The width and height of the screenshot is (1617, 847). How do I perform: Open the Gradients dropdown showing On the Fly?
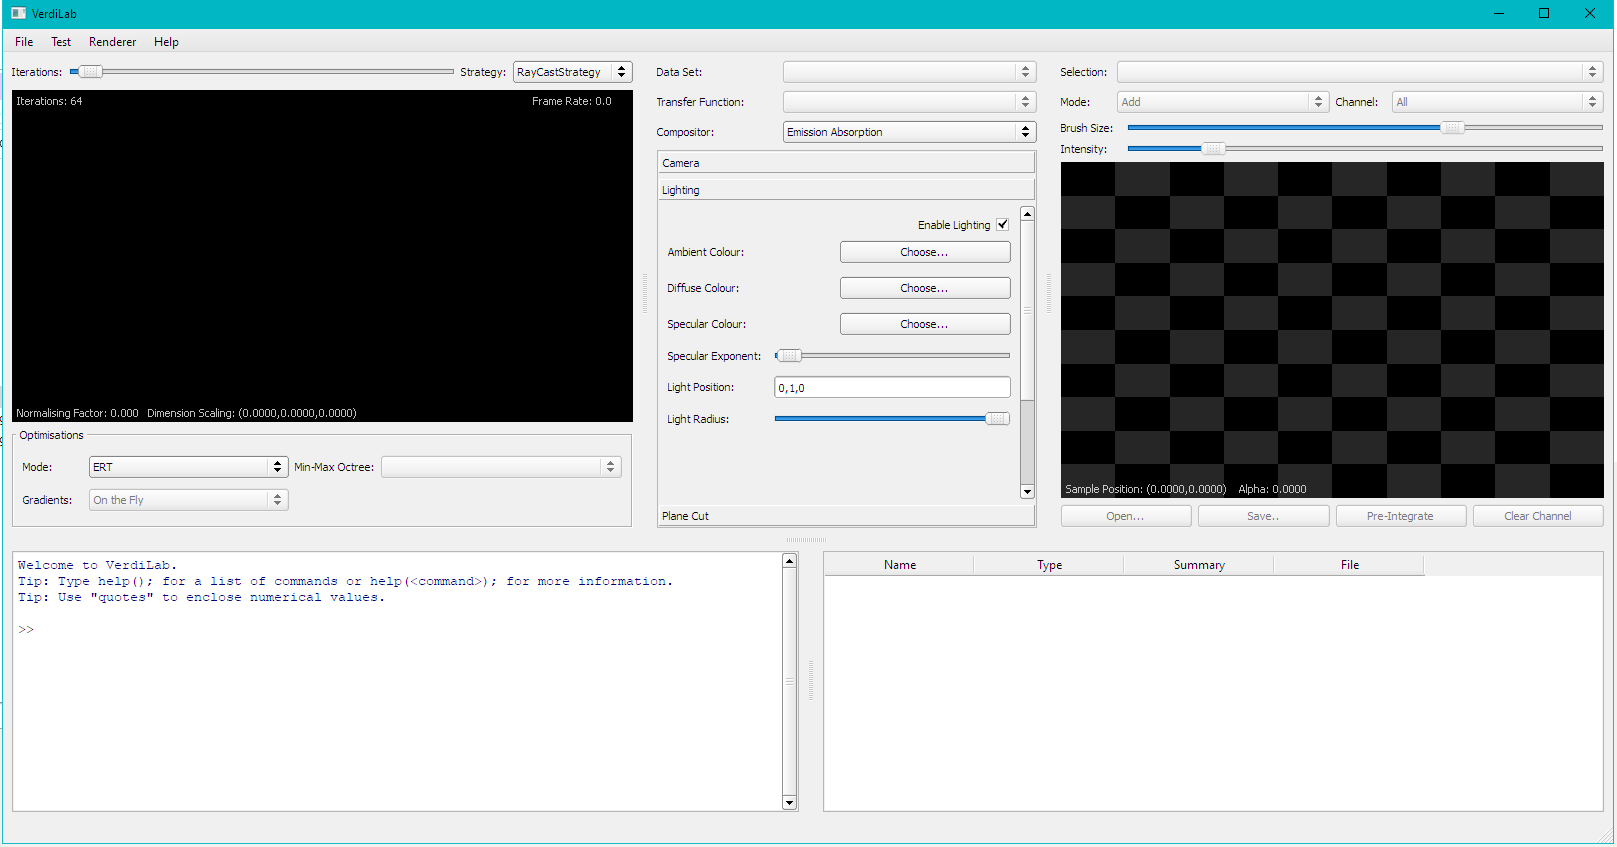188,500
